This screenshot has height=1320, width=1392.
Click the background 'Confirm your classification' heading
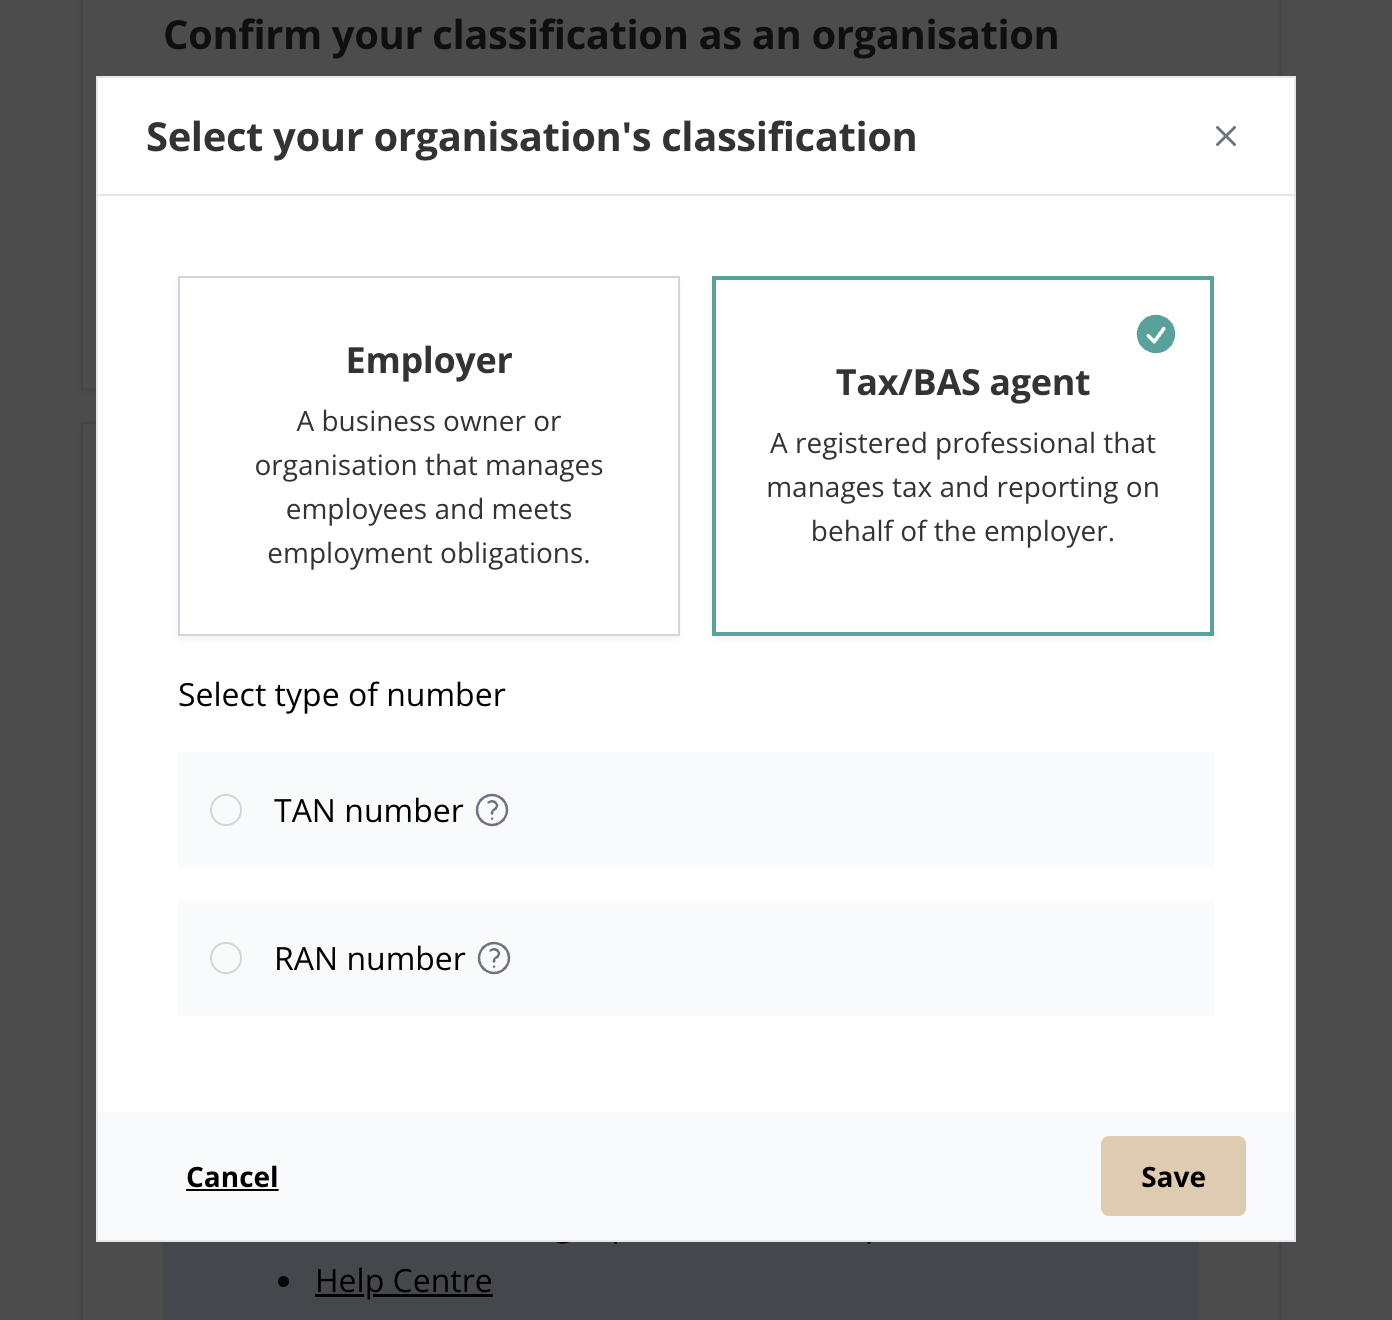pos(611,36)
